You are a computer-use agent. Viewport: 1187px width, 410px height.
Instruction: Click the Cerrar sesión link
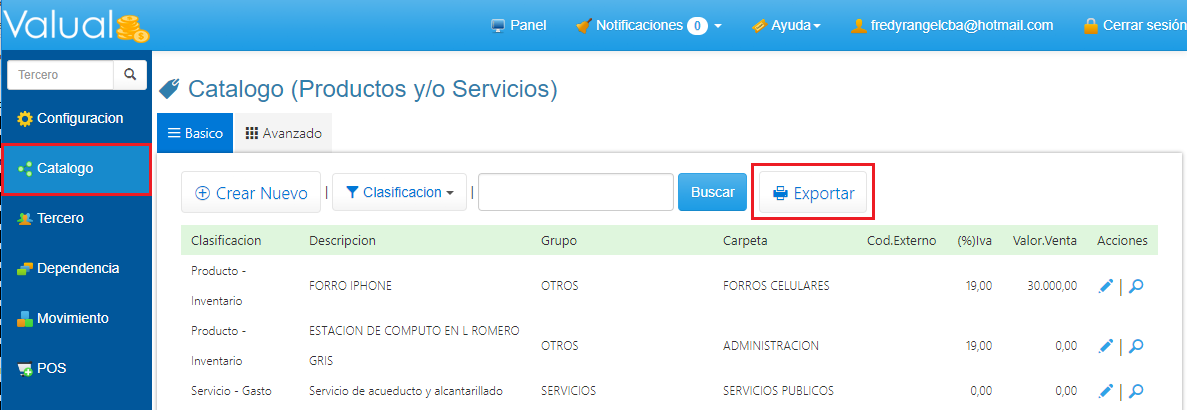pyautogui.click(x=1140, y=25)
